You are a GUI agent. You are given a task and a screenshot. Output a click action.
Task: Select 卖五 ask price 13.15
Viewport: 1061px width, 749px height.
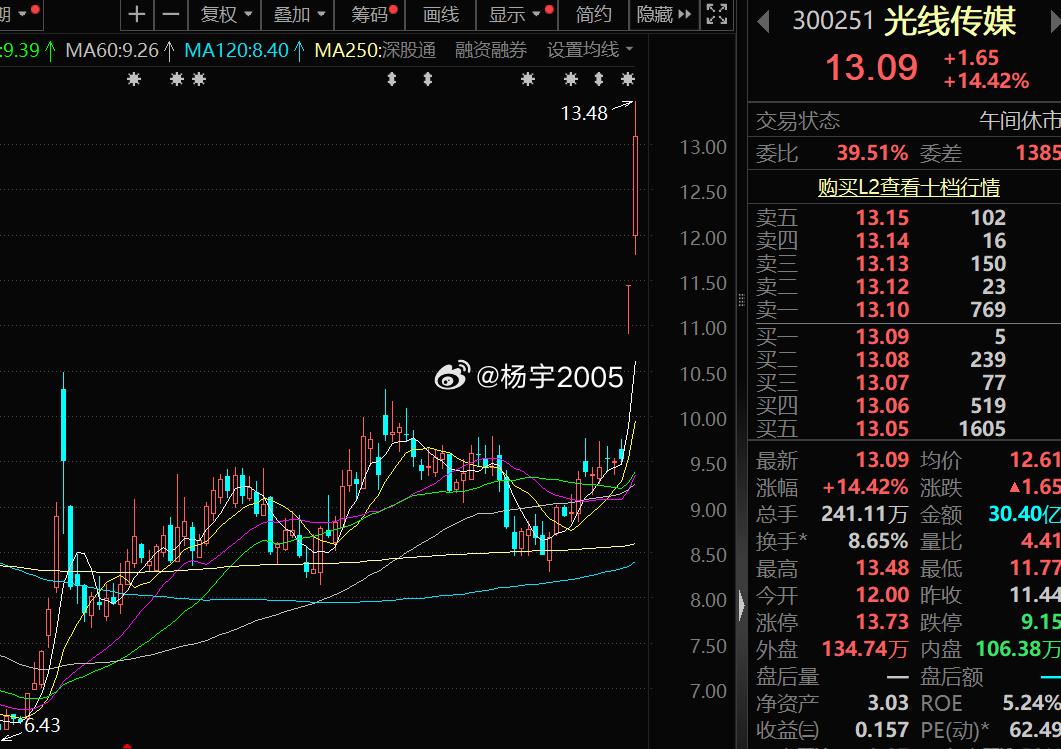pyautogui.click(x=882, y=218)
